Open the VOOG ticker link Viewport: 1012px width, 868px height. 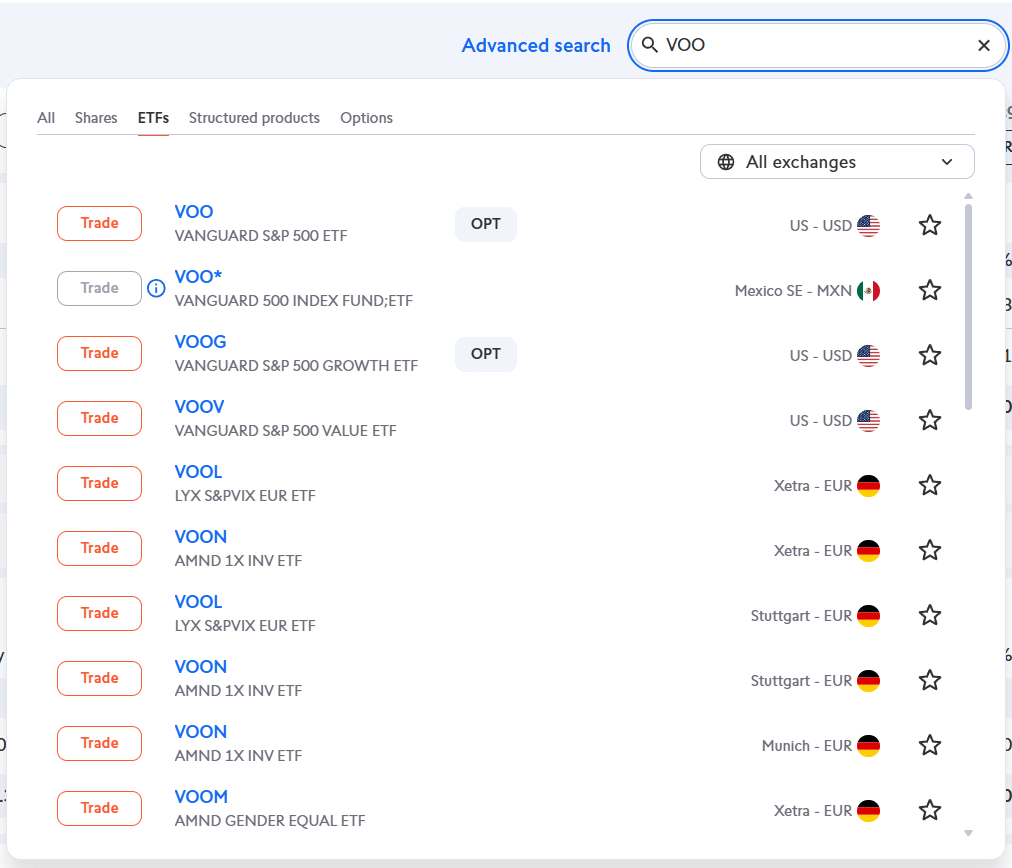pyautogui.click(x=201, y=341)
